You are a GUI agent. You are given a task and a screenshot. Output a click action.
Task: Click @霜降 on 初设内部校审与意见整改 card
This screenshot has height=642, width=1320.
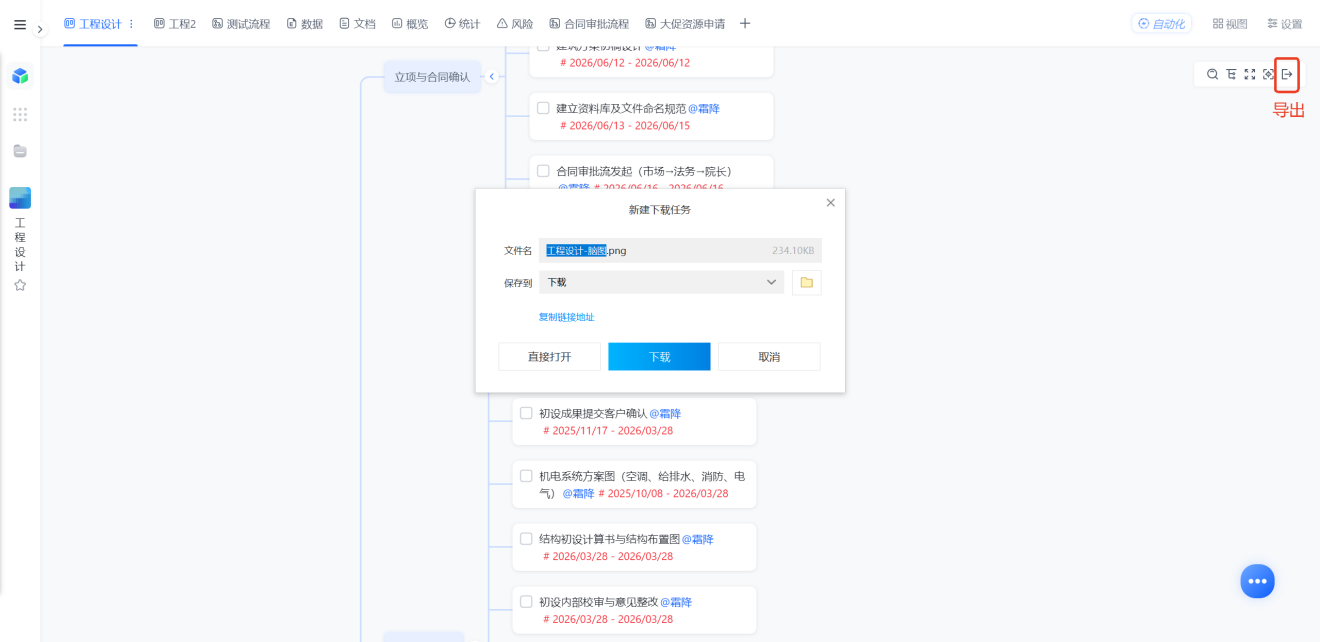tap(676, 602)
